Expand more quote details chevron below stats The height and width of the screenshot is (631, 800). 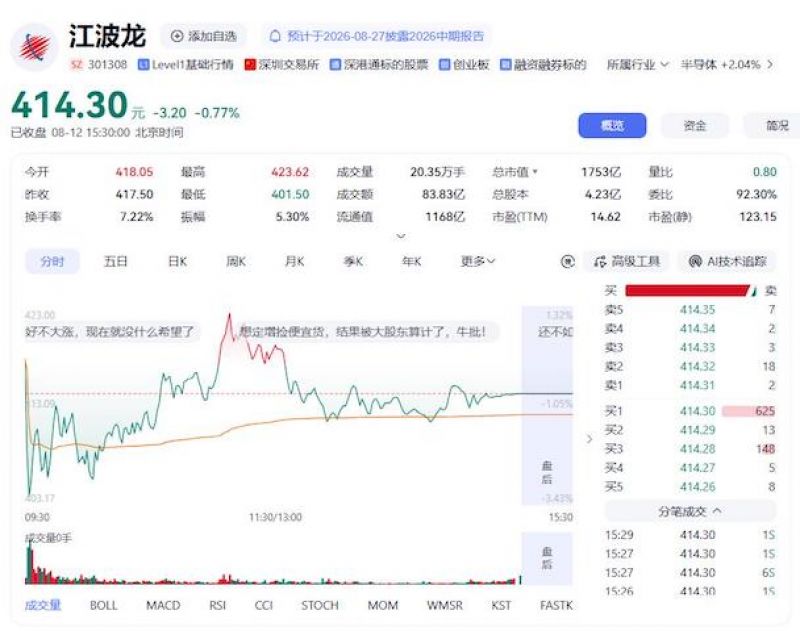pos(401,235)
